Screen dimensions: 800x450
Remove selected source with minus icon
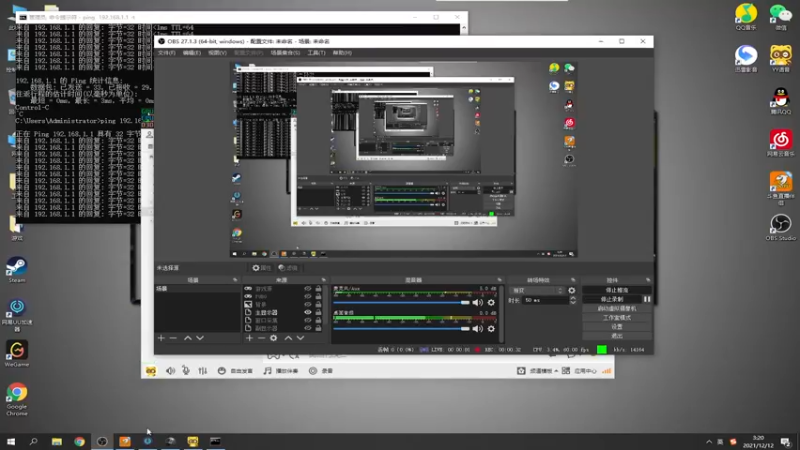pyautogui.click(x=261, y=338)
